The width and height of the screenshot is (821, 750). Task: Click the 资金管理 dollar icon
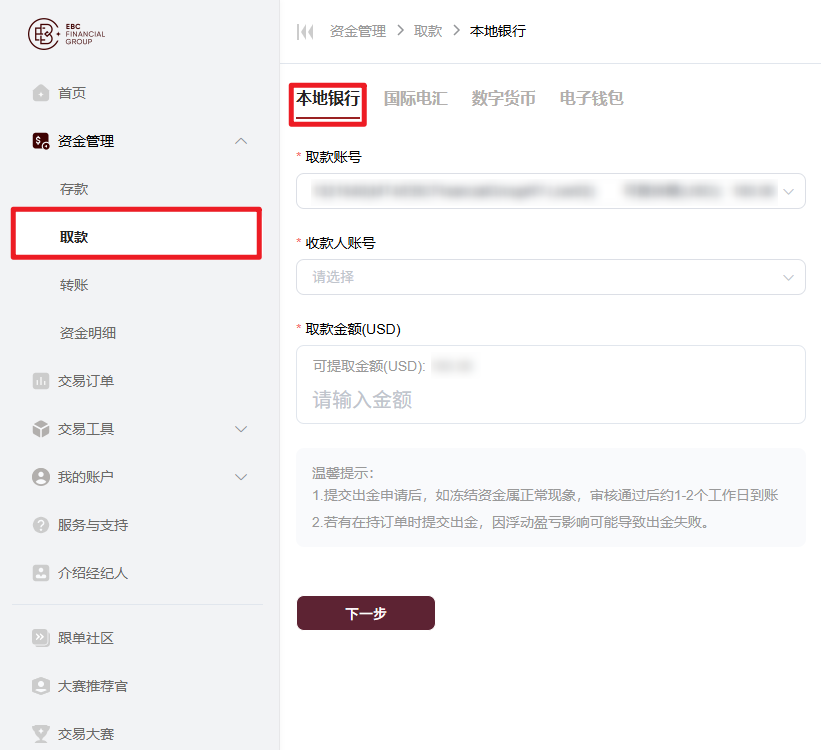[x=41, y=141]
